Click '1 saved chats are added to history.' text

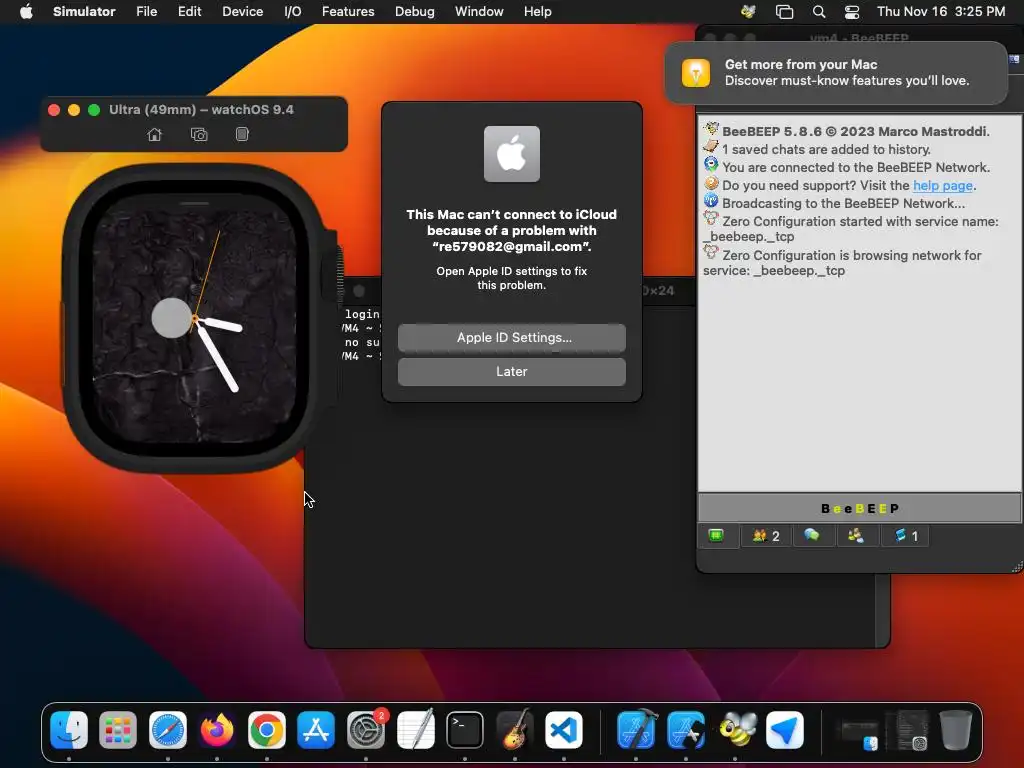point(826,150)
